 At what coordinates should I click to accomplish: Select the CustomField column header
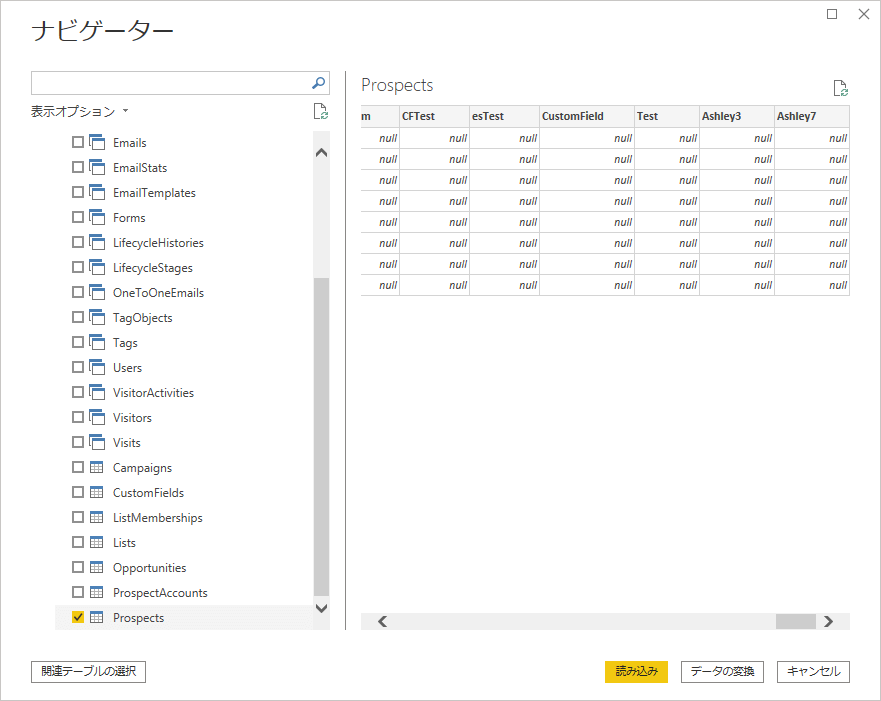[x=586, y=116]
